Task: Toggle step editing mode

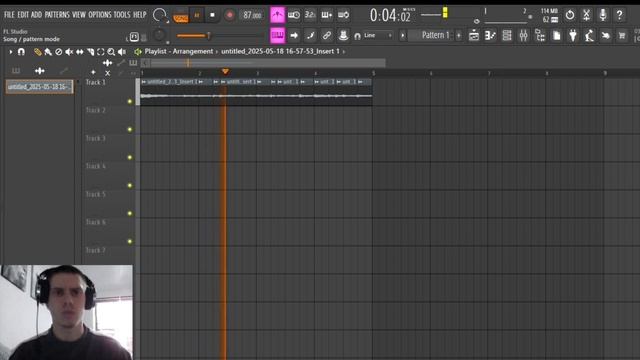Action: [x=310, y=36]
